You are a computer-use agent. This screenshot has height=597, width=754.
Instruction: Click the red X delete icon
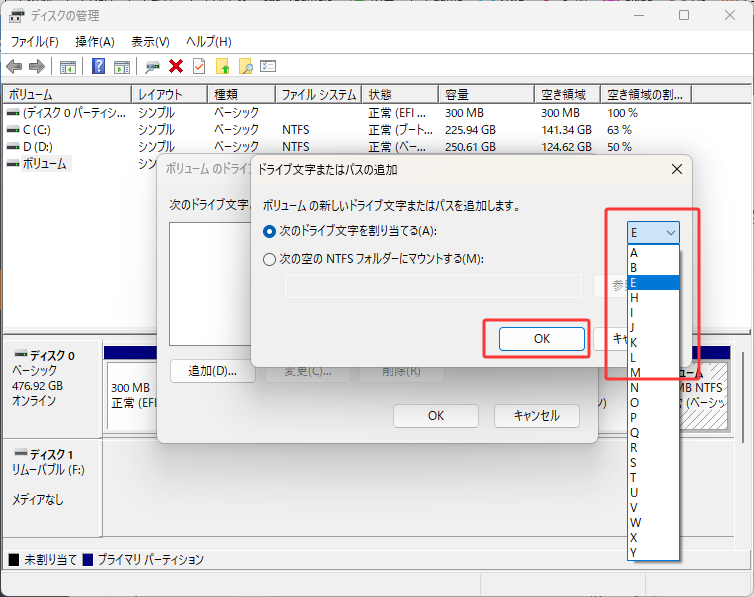pos(176,66)
